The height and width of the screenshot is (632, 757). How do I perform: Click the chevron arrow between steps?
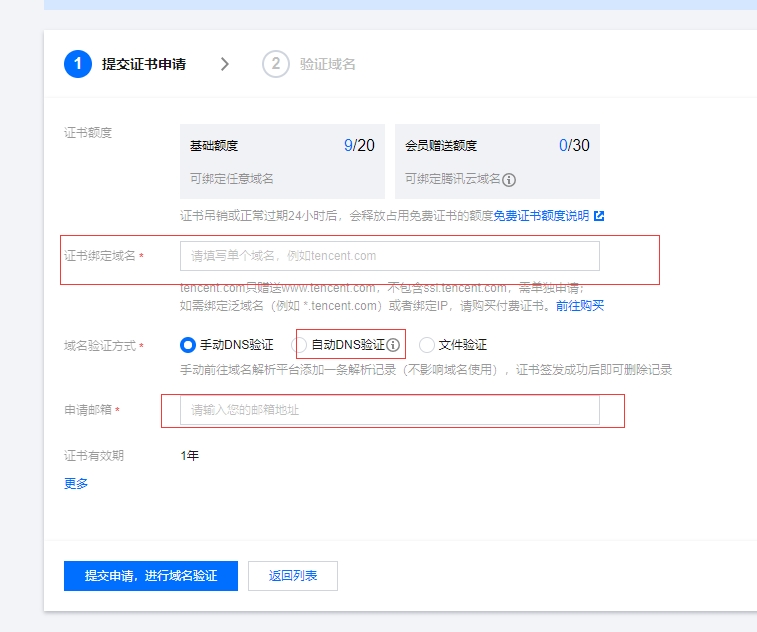point(225,64)
